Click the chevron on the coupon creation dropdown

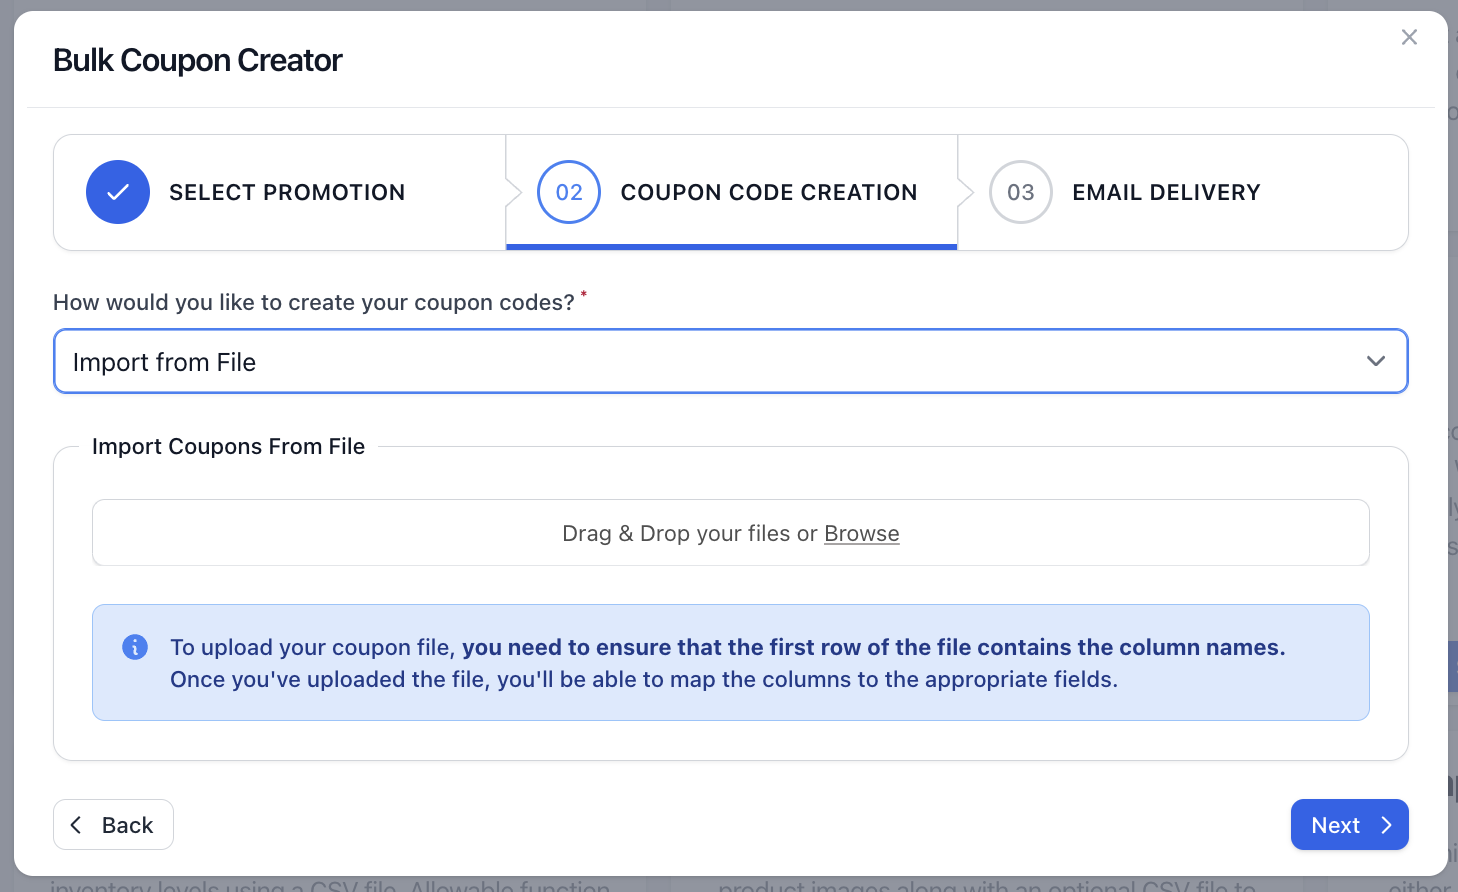click(1376, 361)
